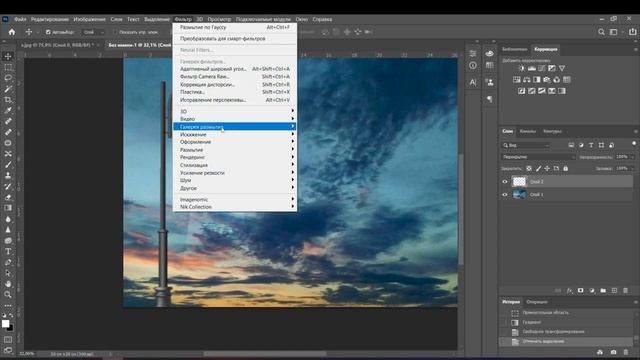Toggle lock position
The image size is (640, 360).
547,168
